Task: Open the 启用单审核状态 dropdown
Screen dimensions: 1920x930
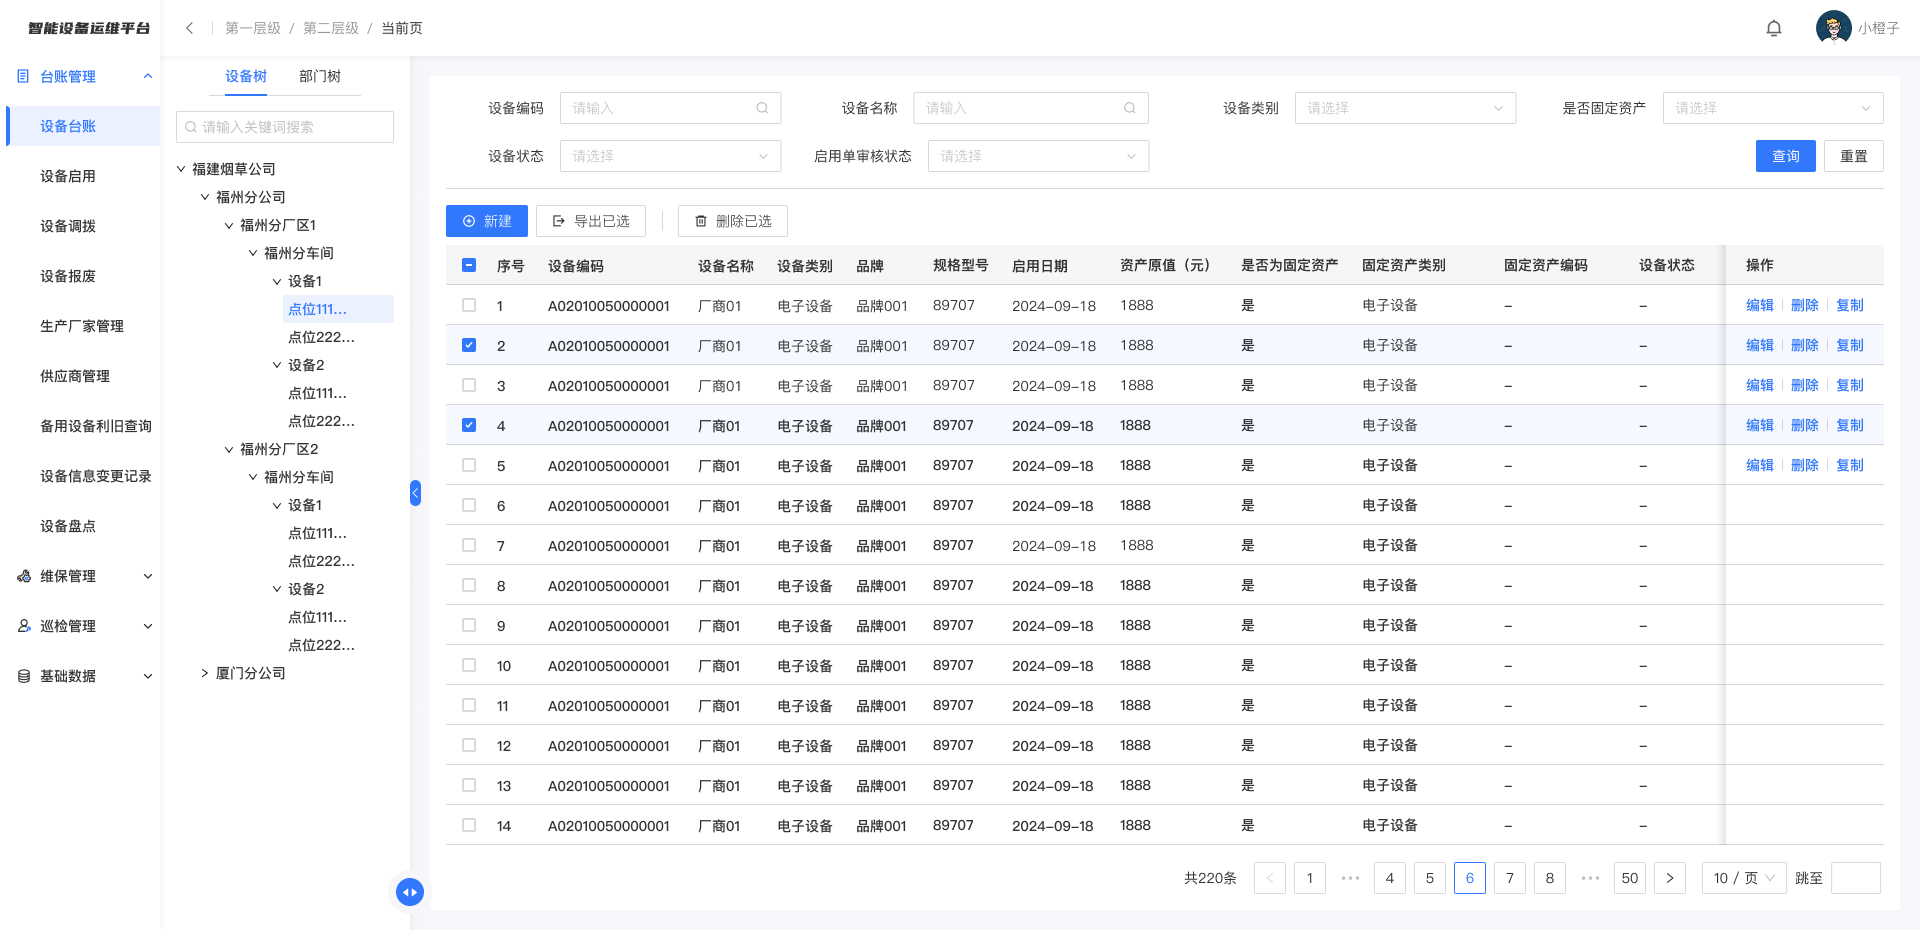Action: 1038,156
